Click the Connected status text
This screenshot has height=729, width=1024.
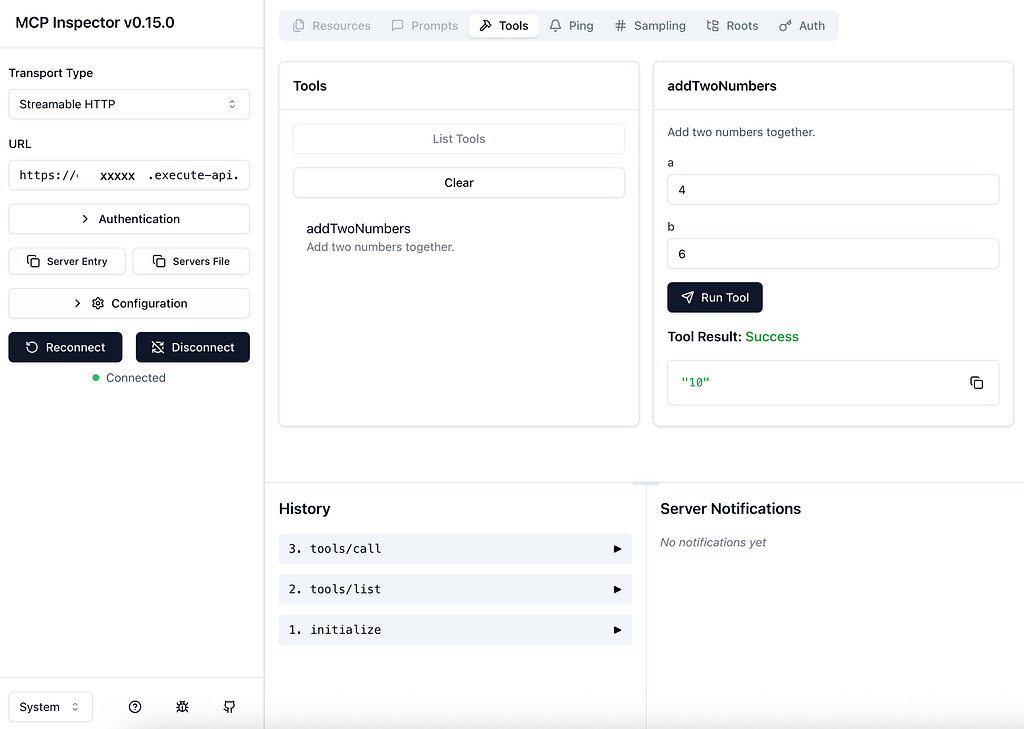(x=136, y=378)
